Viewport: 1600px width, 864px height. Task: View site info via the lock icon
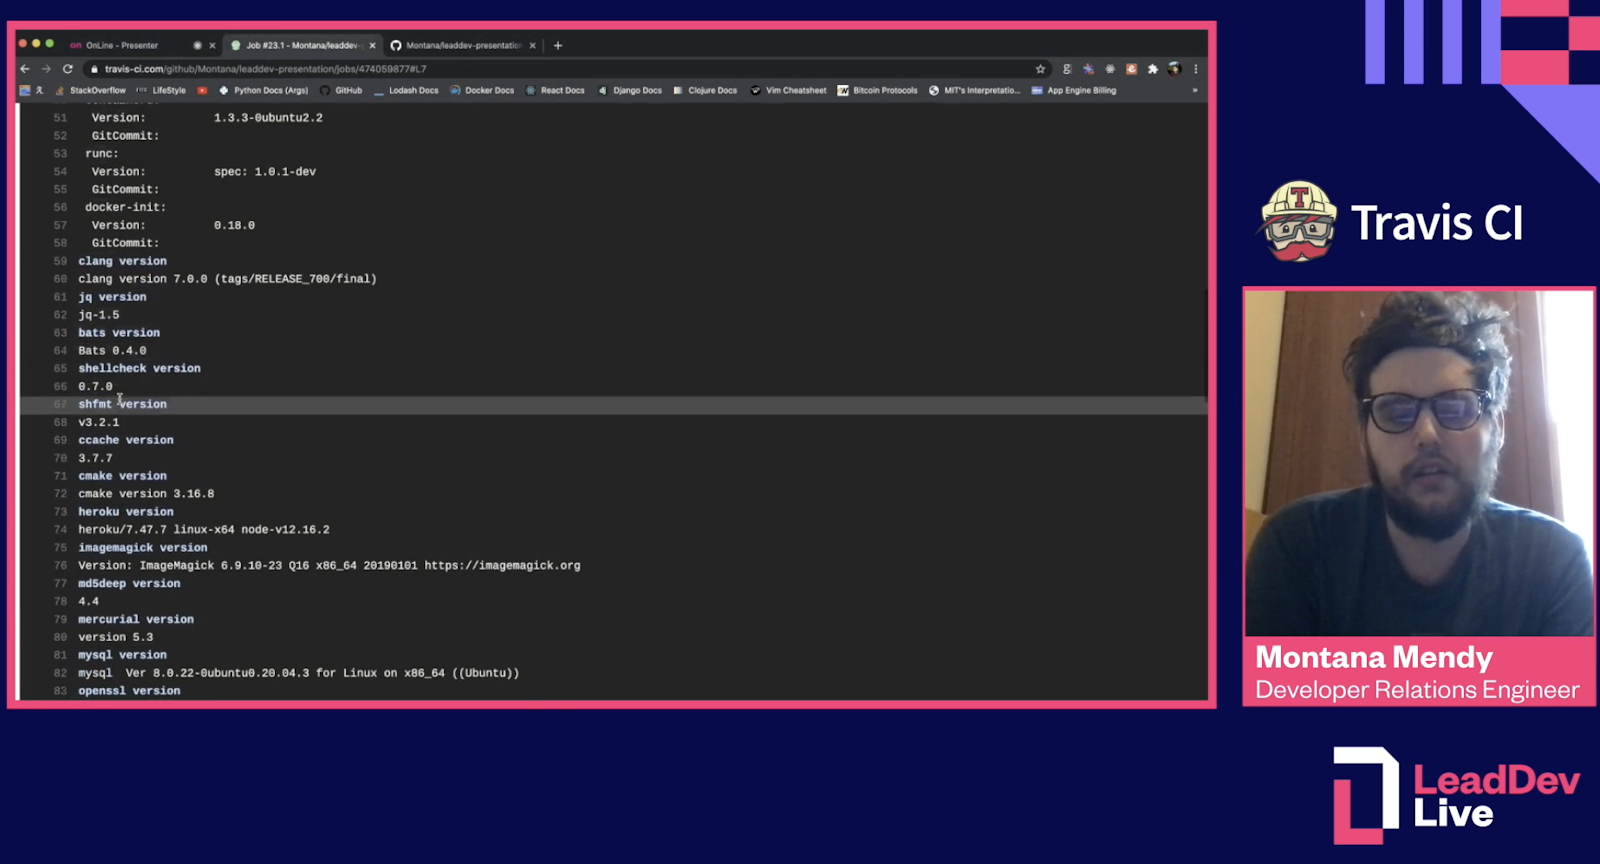[94, 69]
